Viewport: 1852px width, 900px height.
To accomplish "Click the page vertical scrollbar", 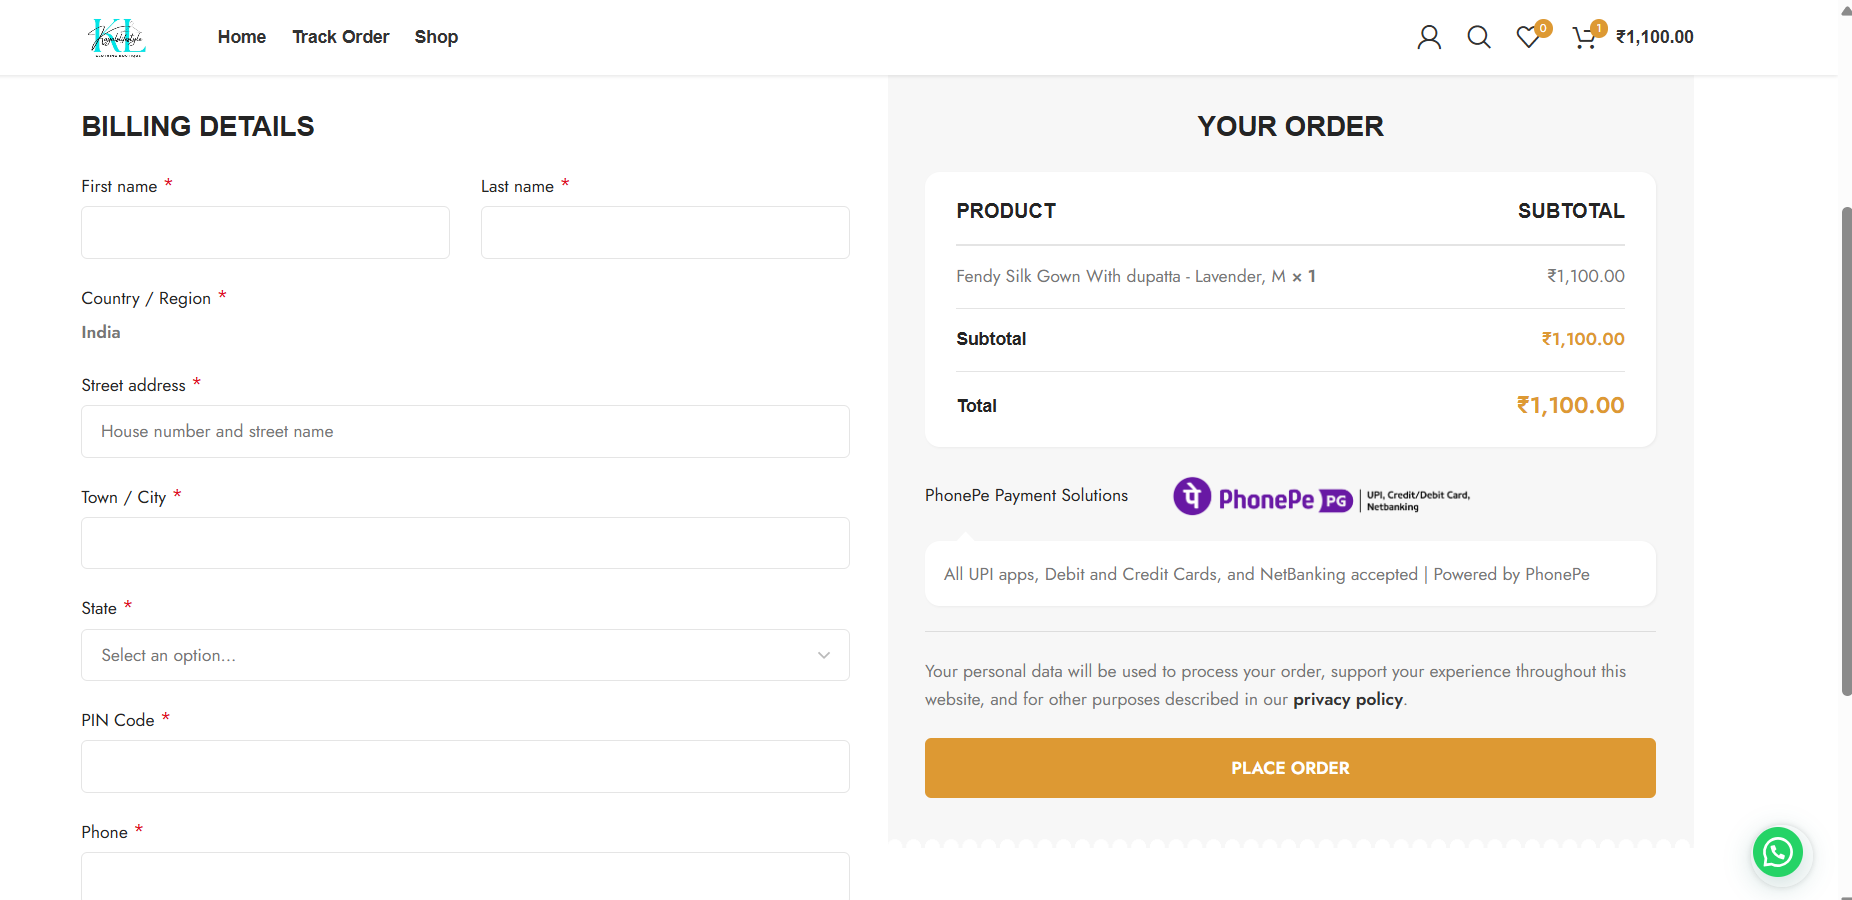I will tap(1846, 450).
